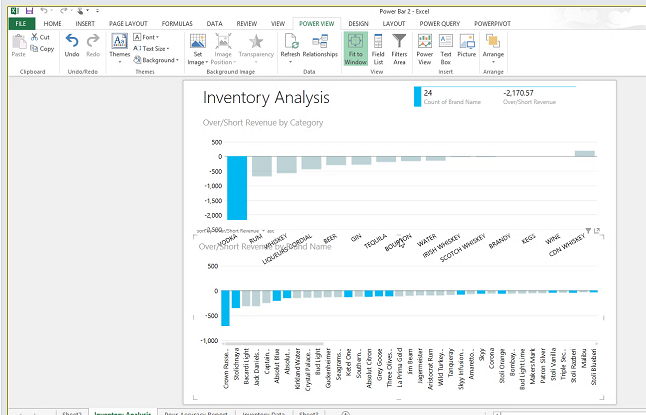Click Set Image background button
Image resolution: width=646 pixels, height=415 pixels.
click(x=197, y=49)
